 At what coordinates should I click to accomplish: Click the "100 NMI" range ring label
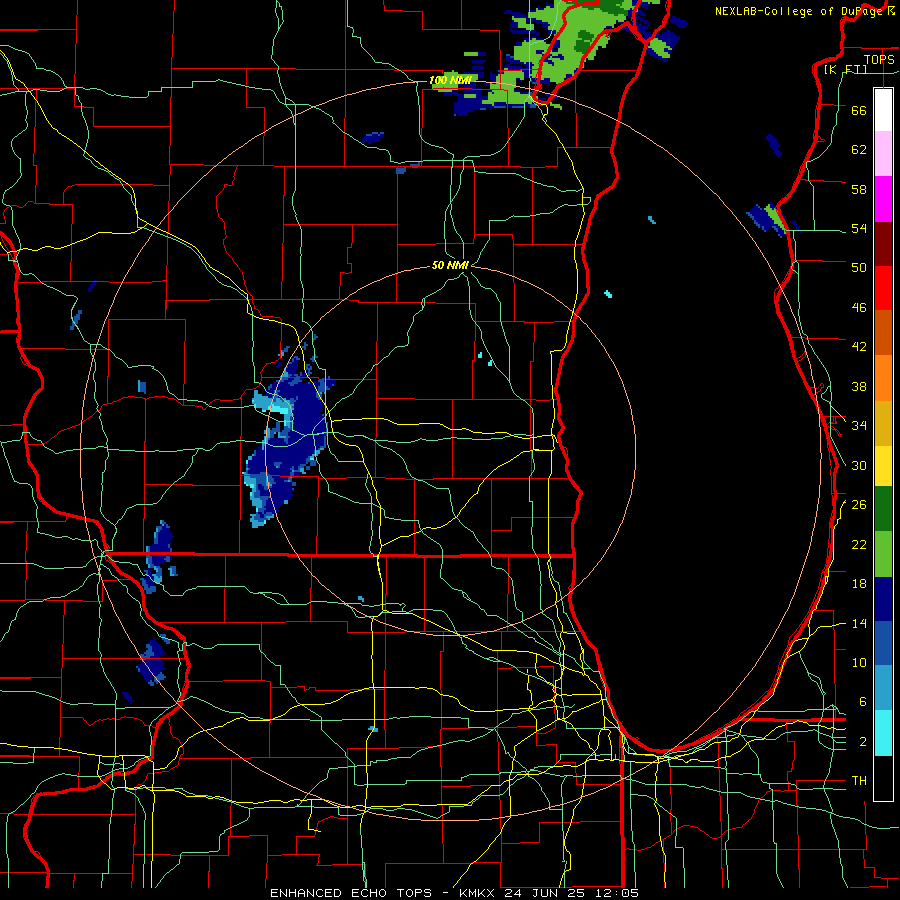[451, 80]
